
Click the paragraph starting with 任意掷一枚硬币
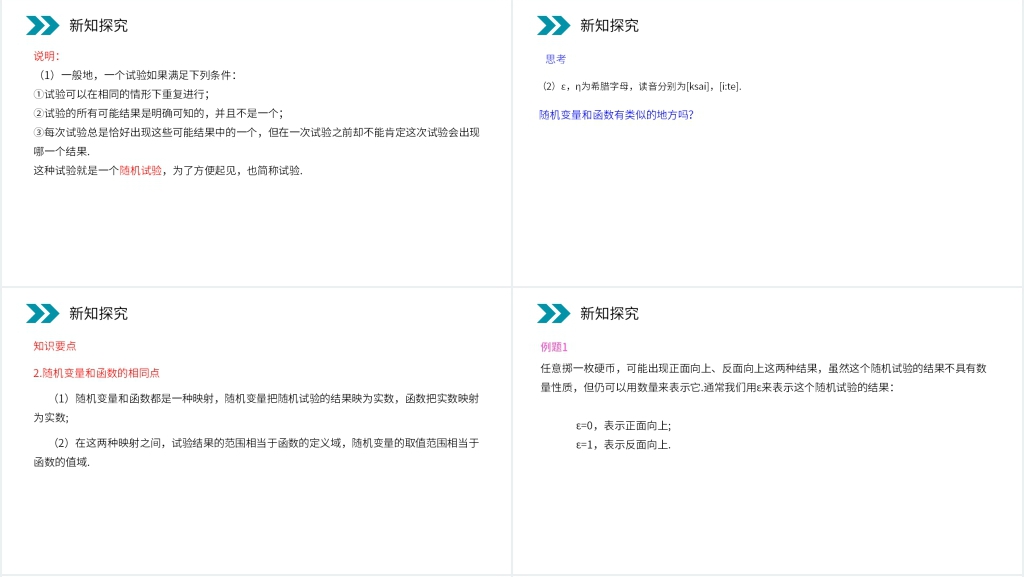coord(763,377)
